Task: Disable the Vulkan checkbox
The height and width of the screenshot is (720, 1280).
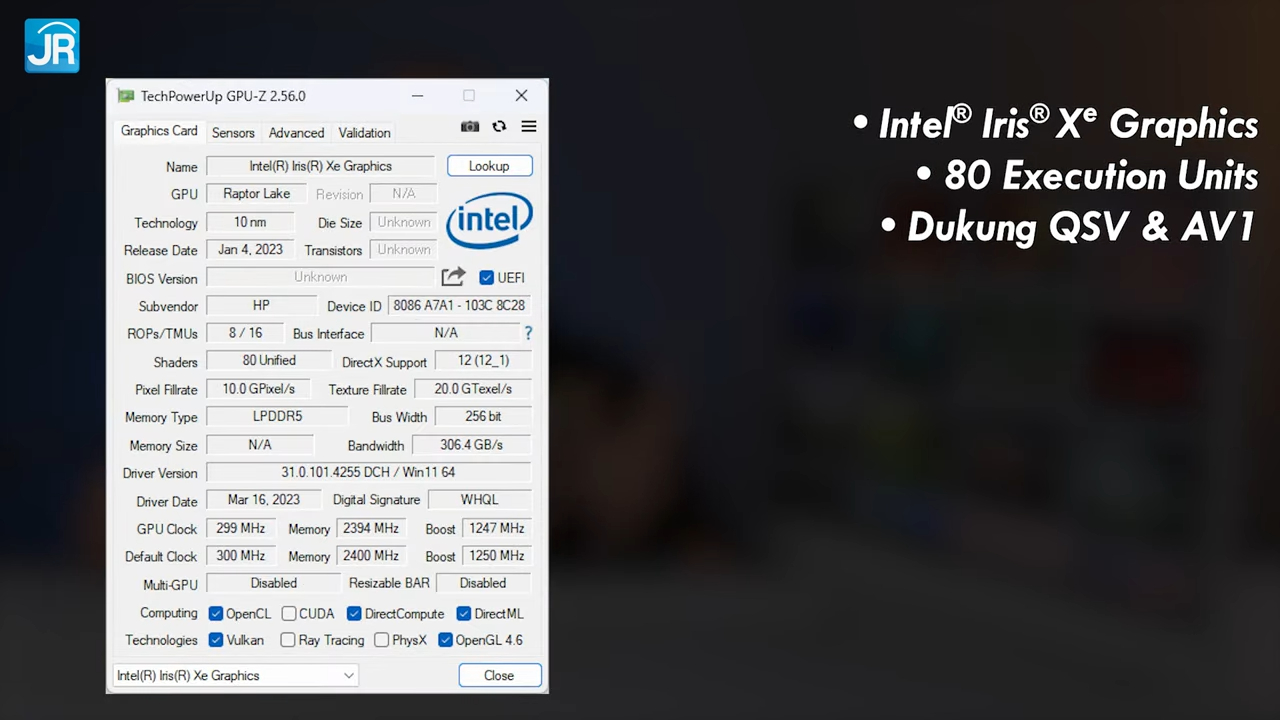Action: (x=216, y=640)
